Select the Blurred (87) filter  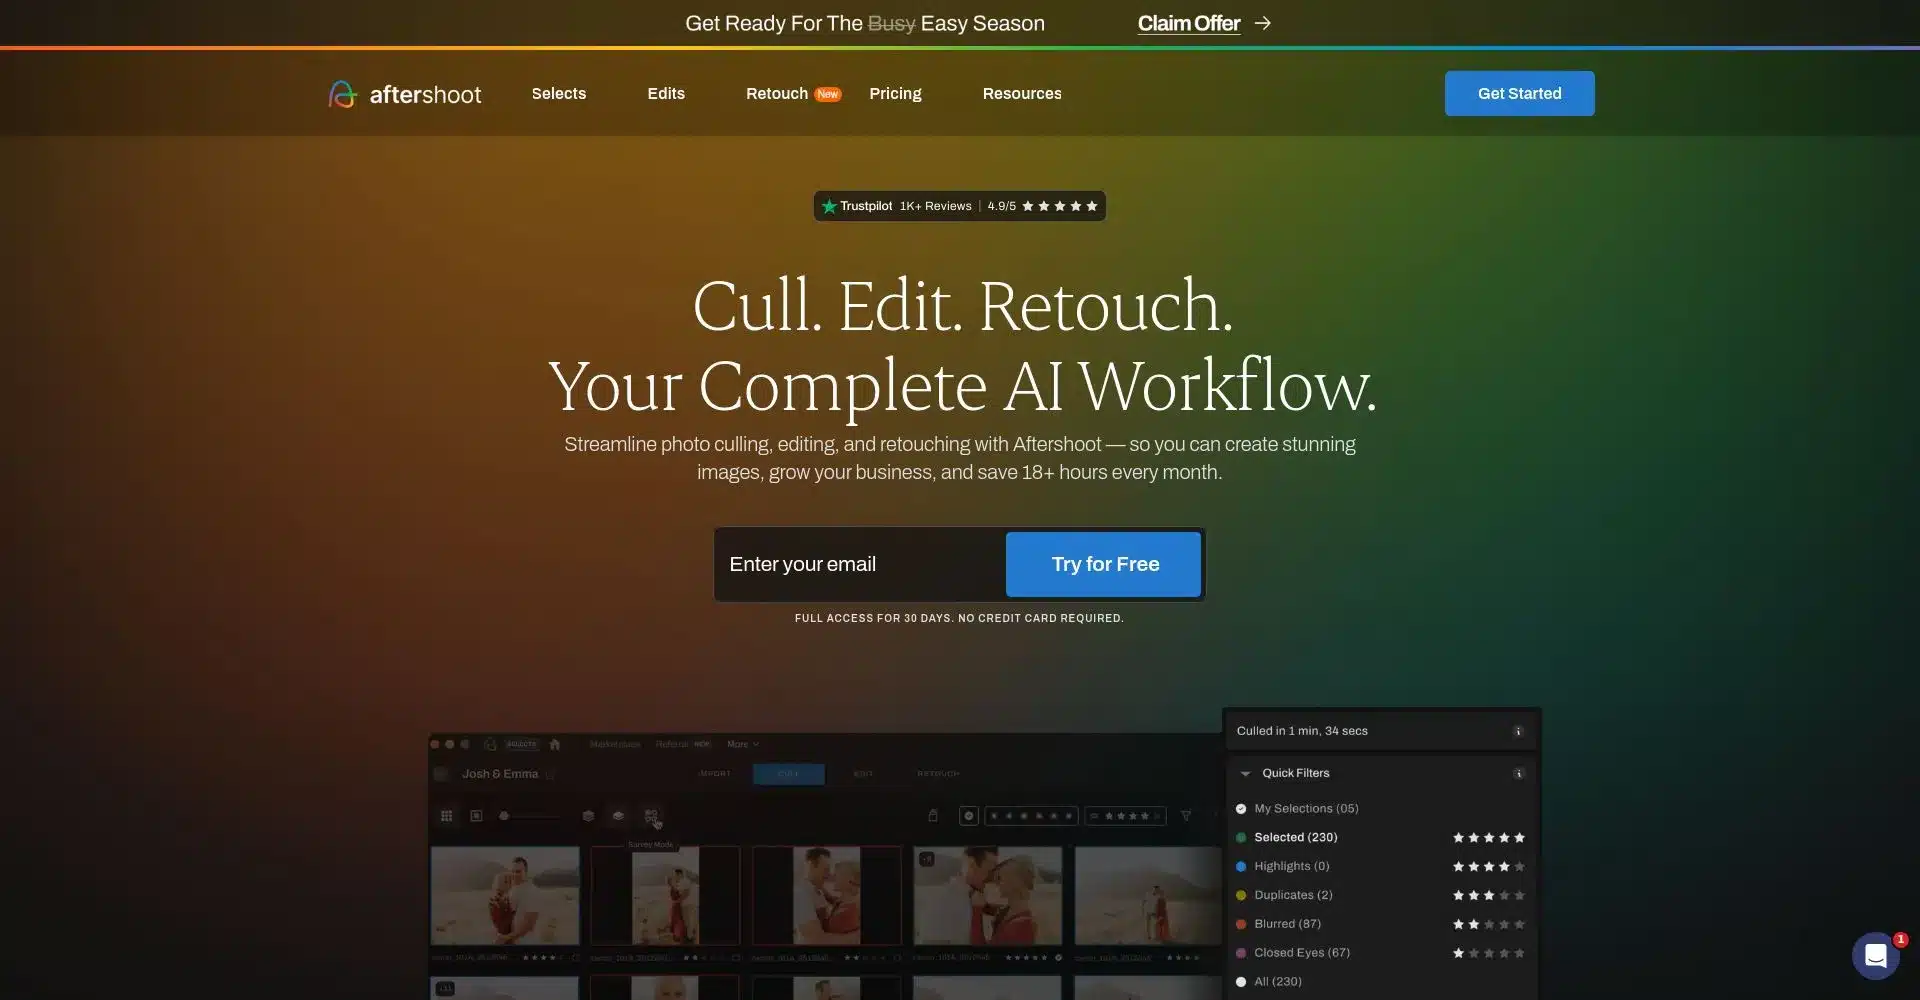point(1278,924)
